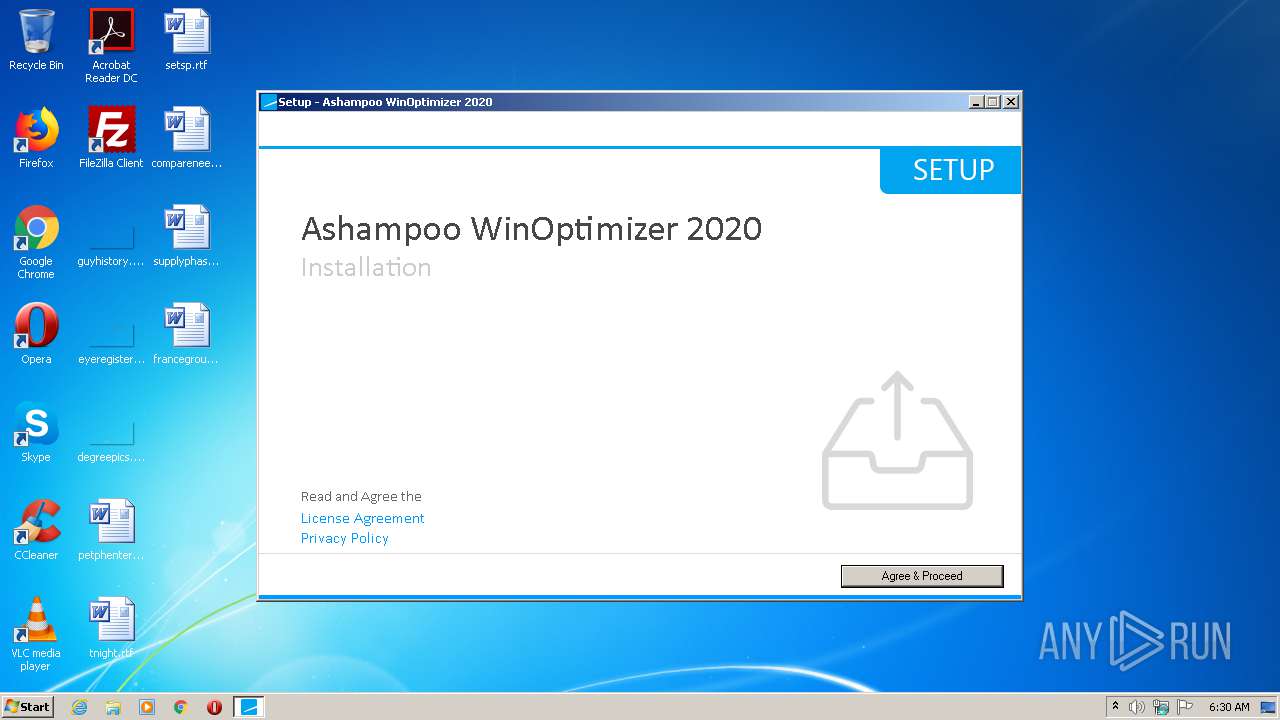Launch Chrome from the taskbar
This screenshot has height=720, width=1280.
[181, 707]
